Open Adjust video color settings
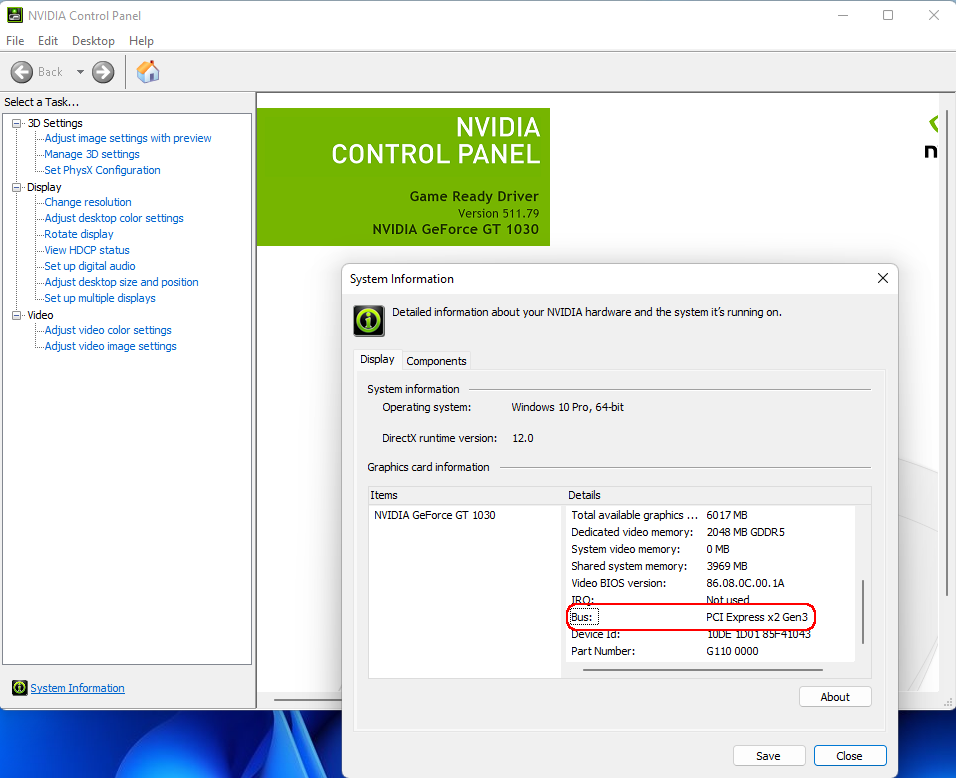The image size is (956, 778). 108,330
